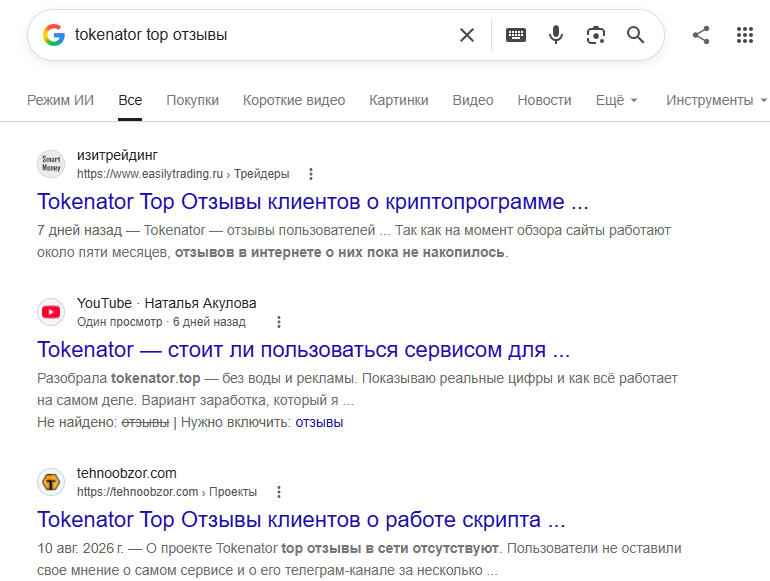Click the blue 'отзывы' include-word link
Screen dimensions: 770x581
click(x=319, y=422)
